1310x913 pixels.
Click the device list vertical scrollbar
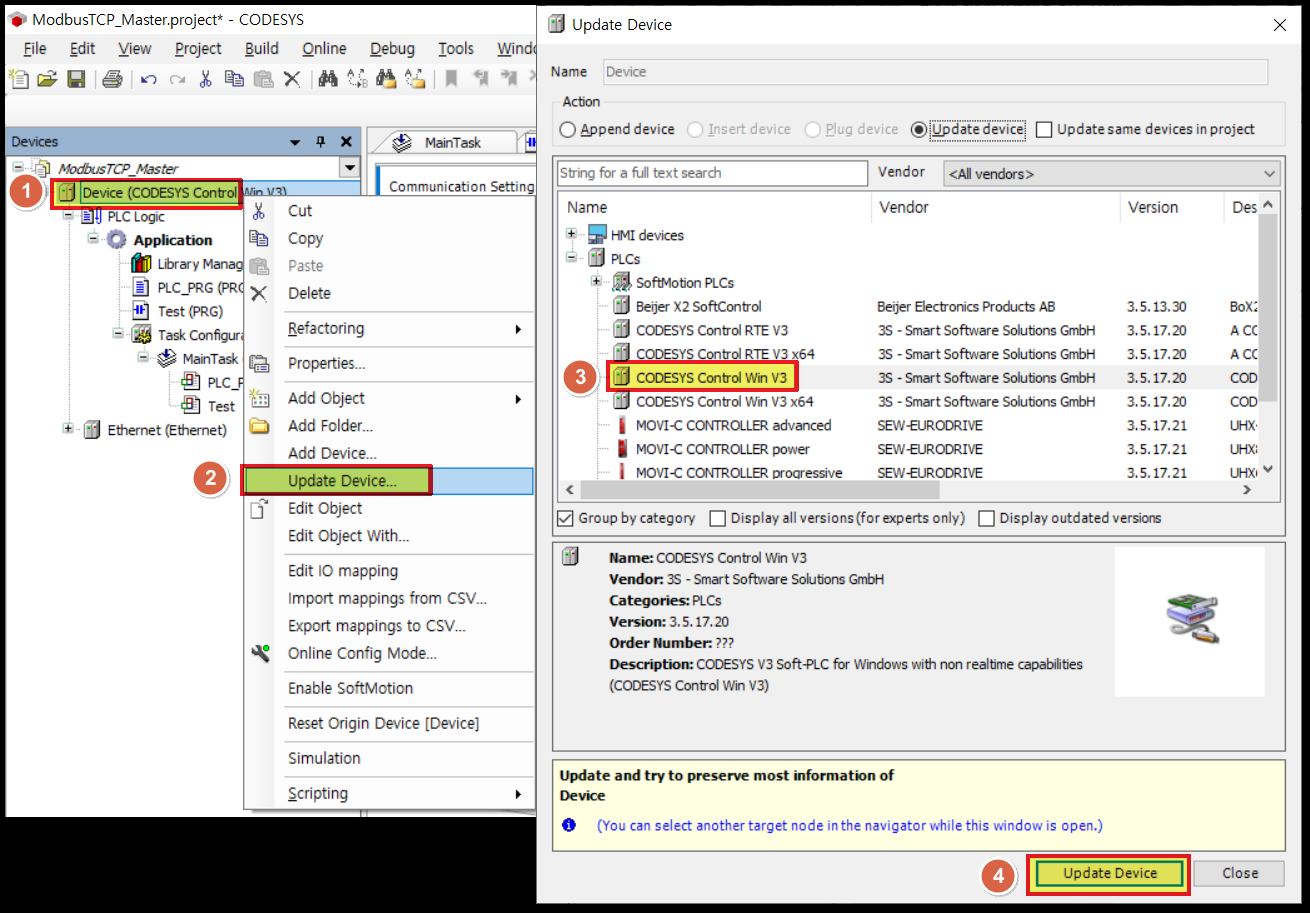coord(1268,306)
